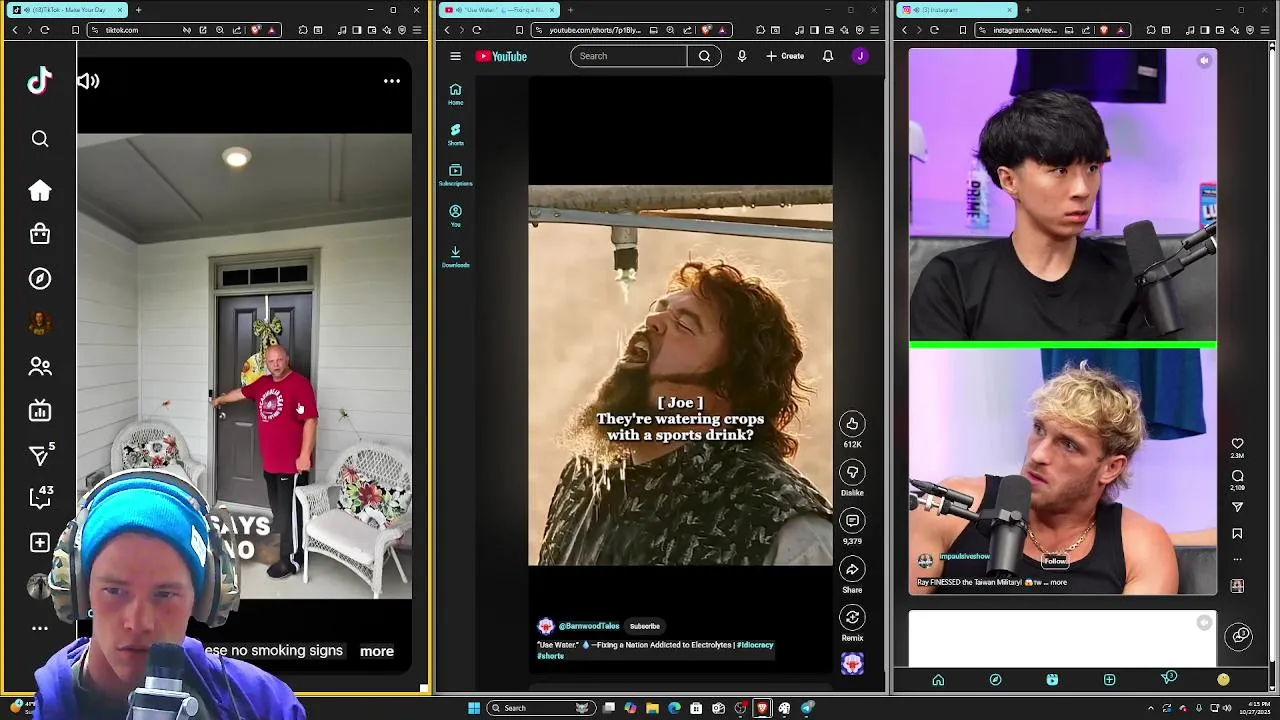The width and height of the screenshot is (1280, 720).
Task: Like the Instagram reel heart icon
Action: (x=1237, y=443)
